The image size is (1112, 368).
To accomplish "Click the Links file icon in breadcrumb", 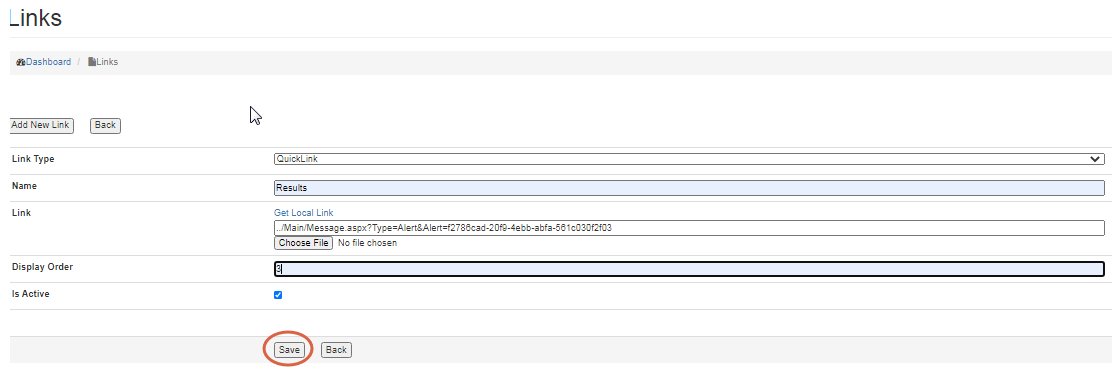I will [x=92, y=62].
